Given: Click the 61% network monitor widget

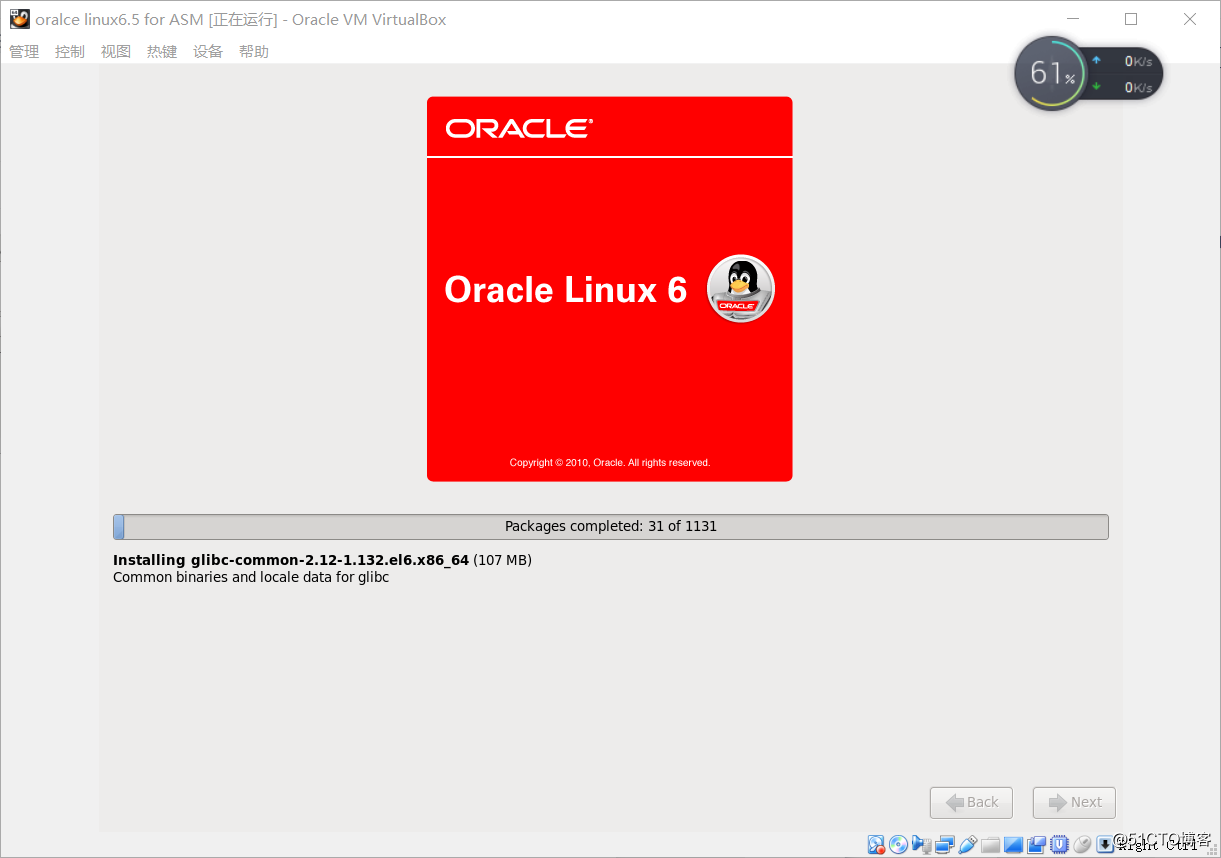Looking at the screenshot, I should pyautogui.click(x=1089, y=74).
